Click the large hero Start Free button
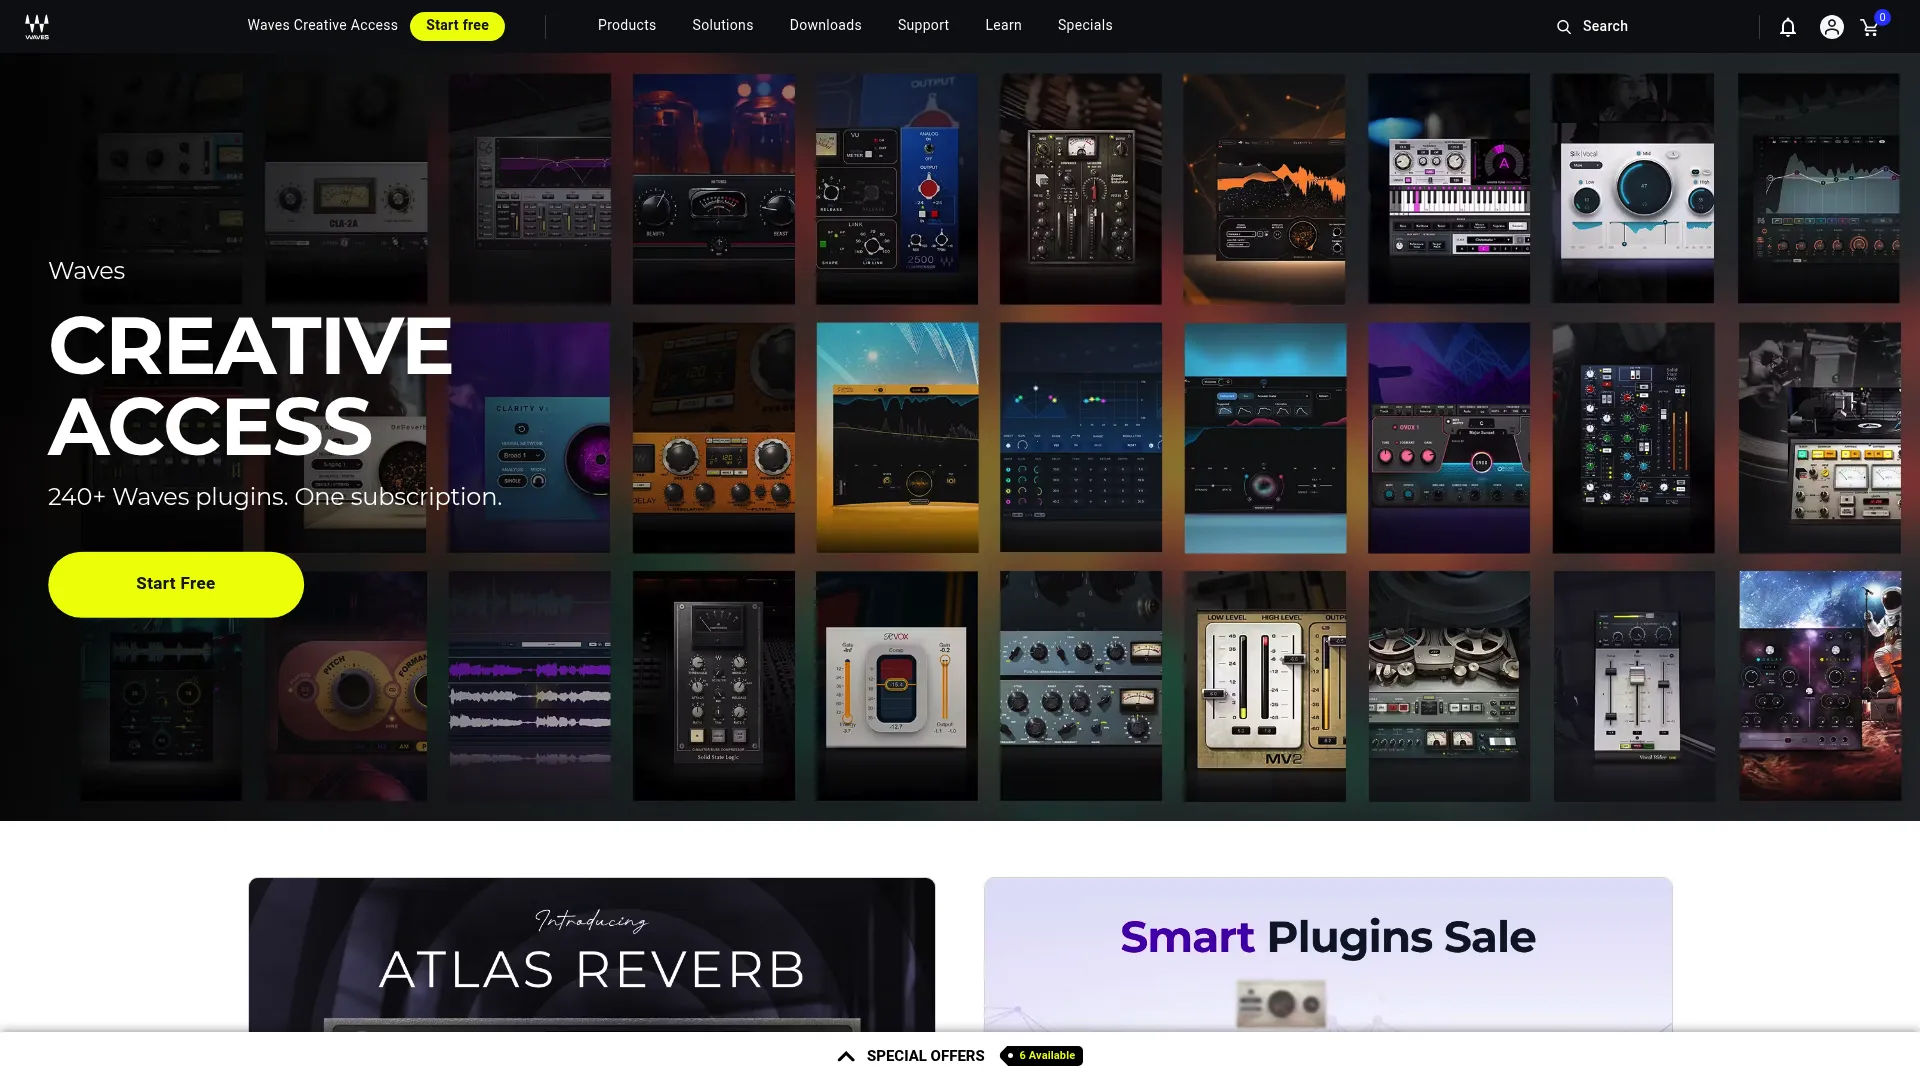 [176, 584]
